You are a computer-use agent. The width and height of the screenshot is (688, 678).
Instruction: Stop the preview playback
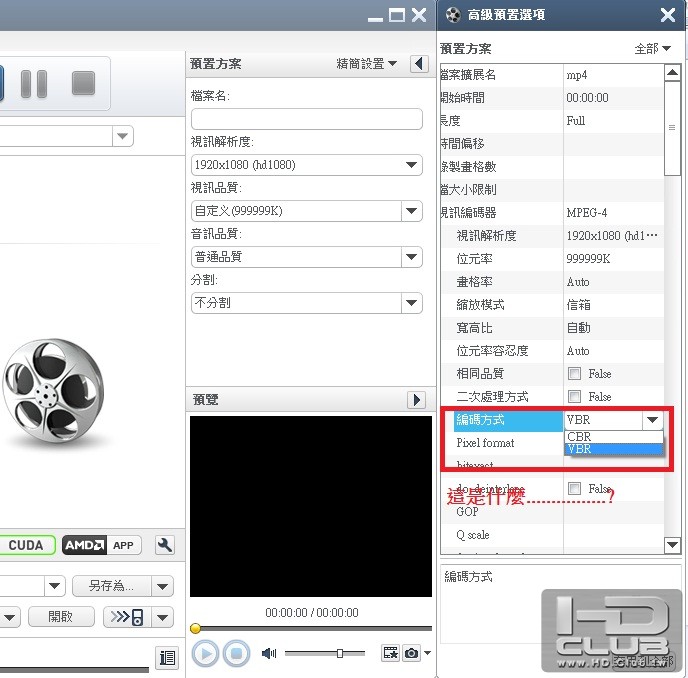[236, 654]
